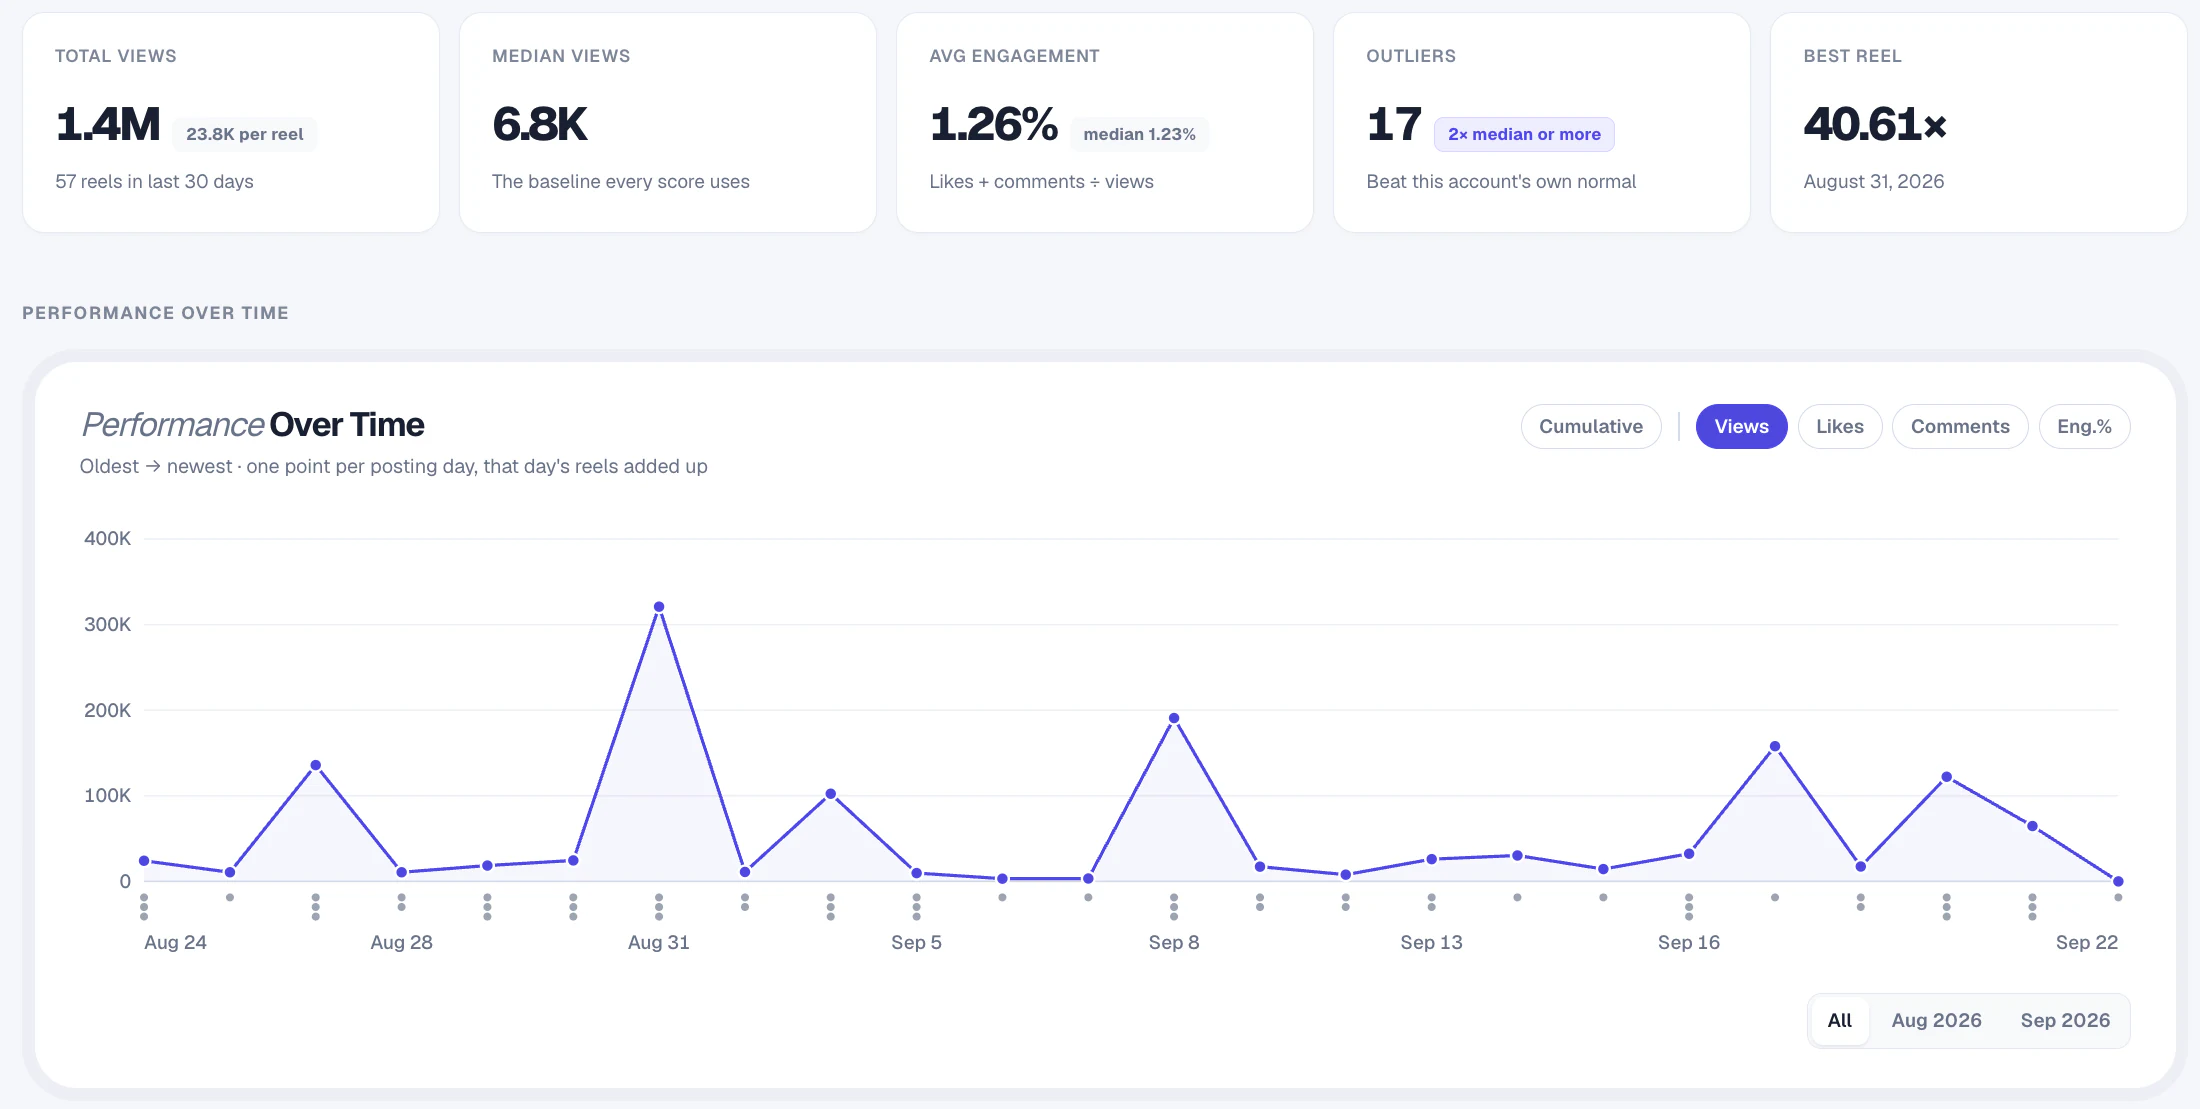Click the 'Sep 8' axis label
The image size is (2200, 1109).
coord(1174,942)
